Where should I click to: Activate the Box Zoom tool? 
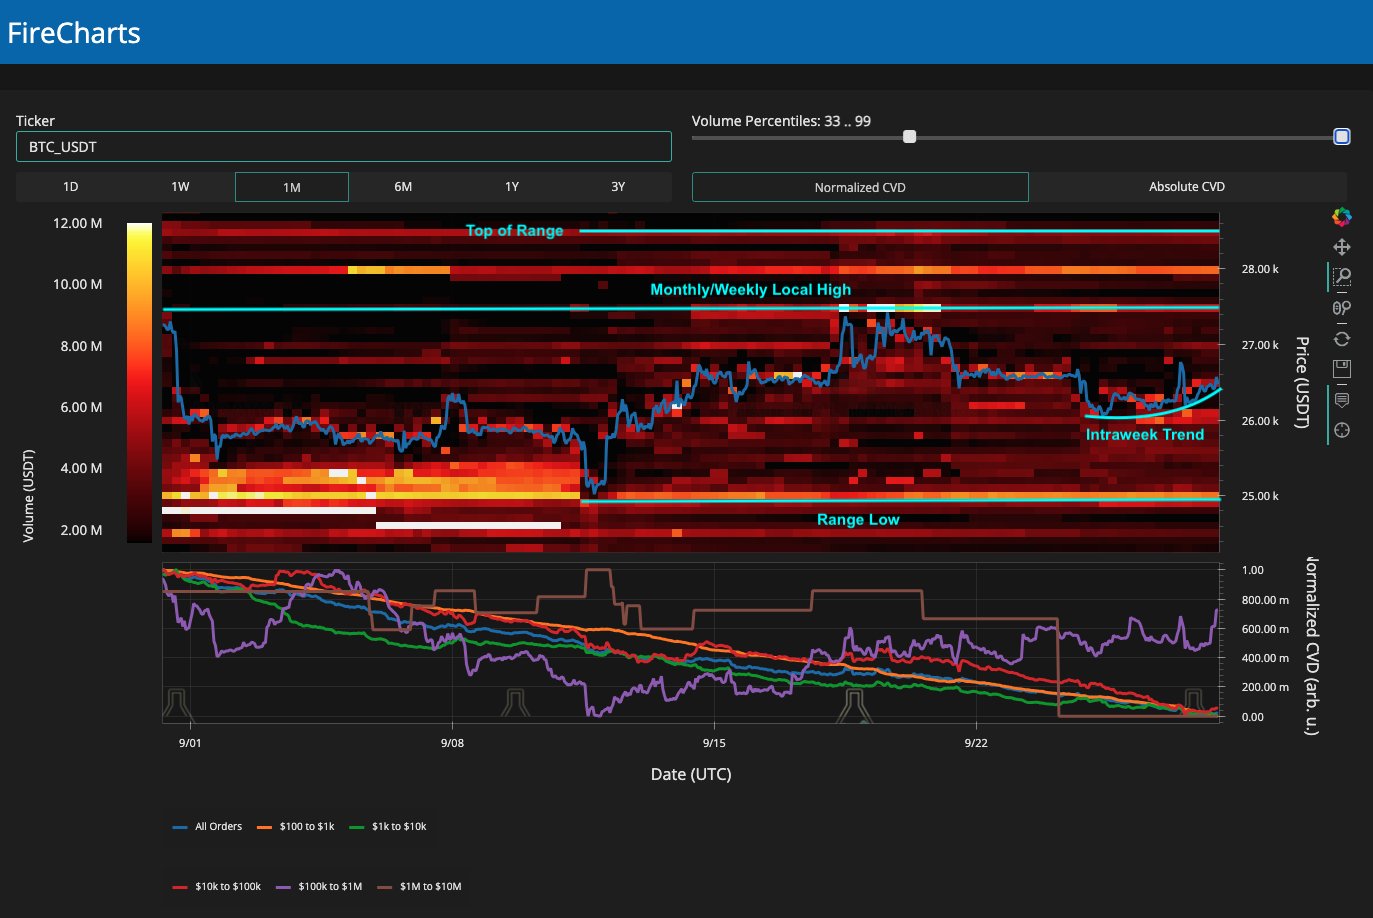point(1342,276)
